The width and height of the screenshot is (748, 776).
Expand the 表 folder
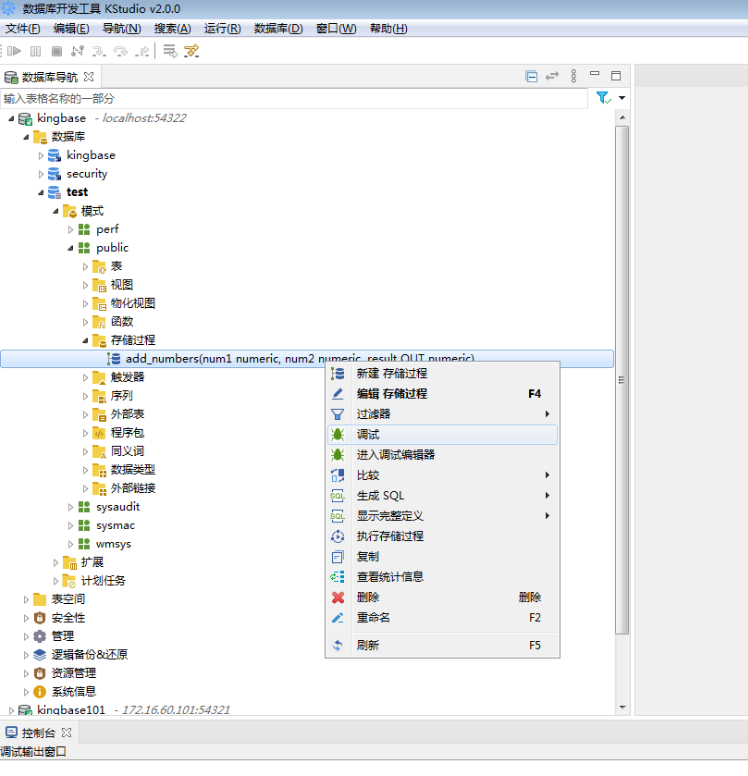coord(85,267)
